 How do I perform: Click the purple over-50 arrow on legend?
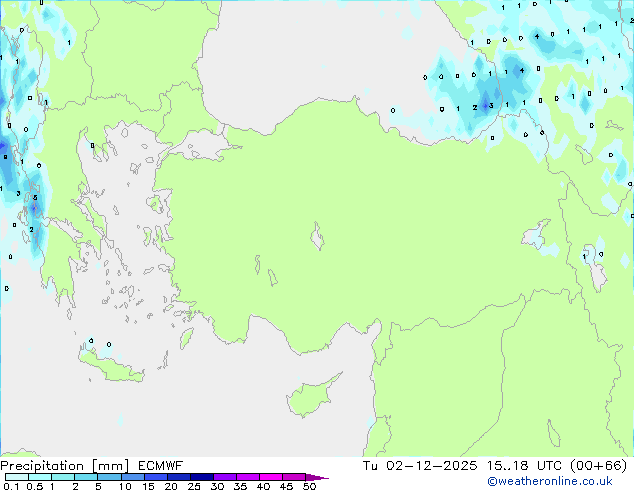(x=317, y=477)
